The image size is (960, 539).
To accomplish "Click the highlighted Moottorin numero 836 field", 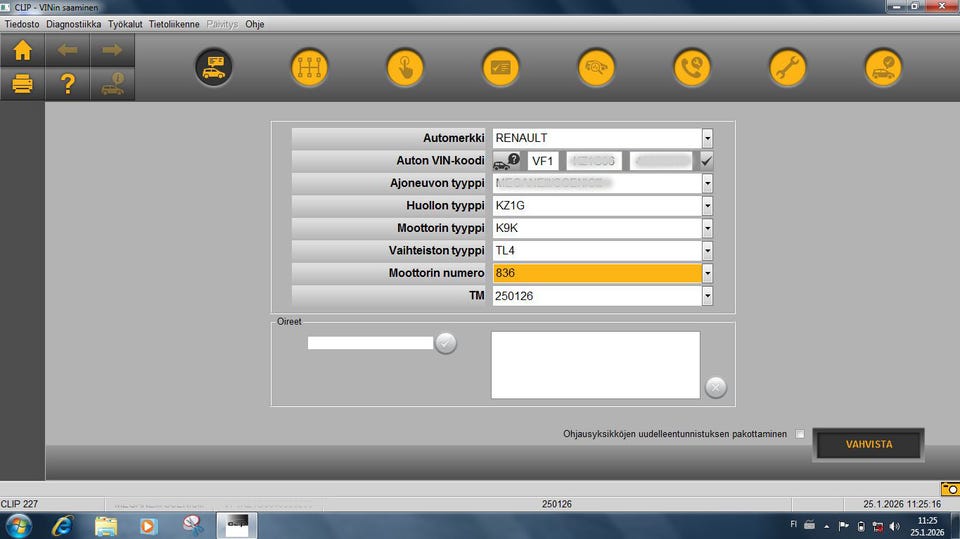I will [597, 273].
